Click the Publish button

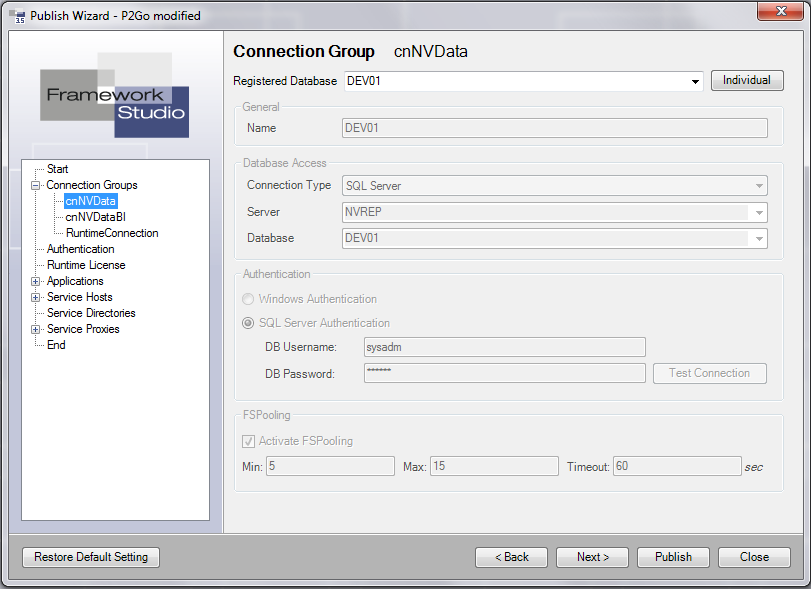[x=673, y=557]
